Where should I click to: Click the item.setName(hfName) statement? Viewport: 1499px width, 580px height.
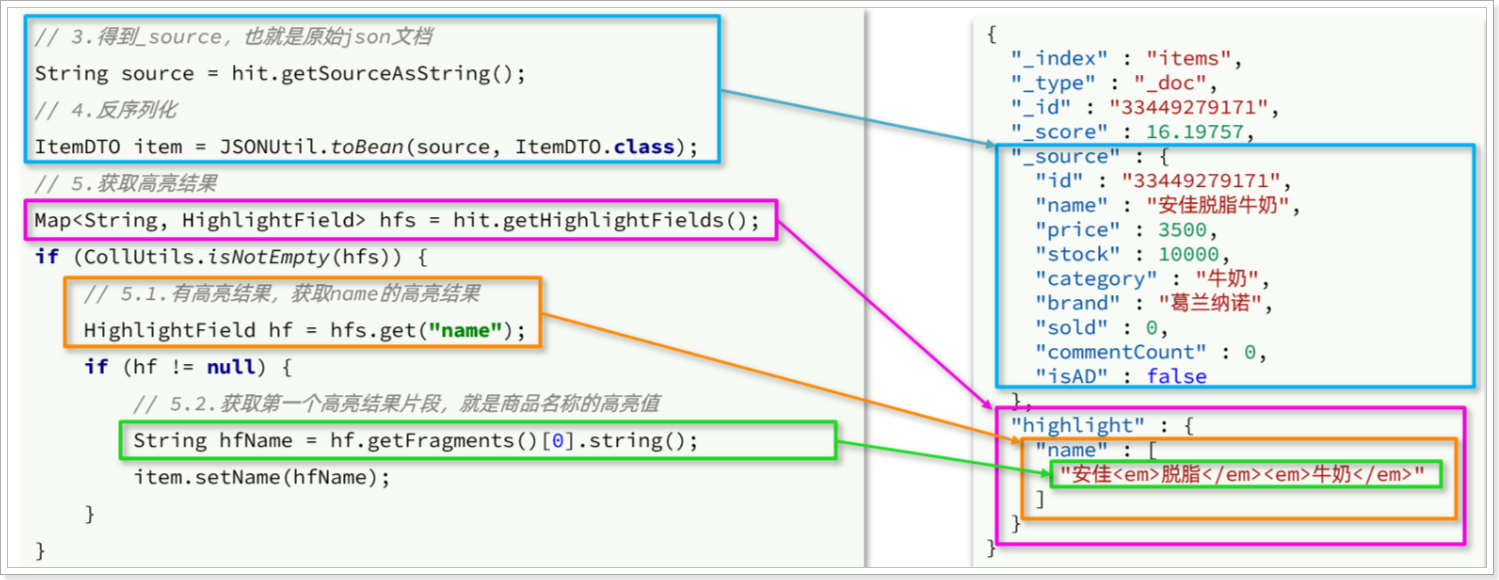pos(261,477)
